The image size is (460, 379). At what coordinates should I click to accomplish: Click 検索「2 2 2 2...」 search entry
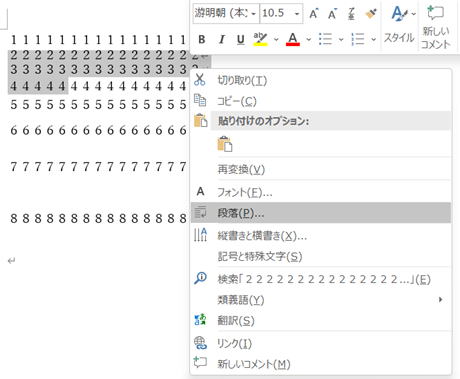pos(321,279)
